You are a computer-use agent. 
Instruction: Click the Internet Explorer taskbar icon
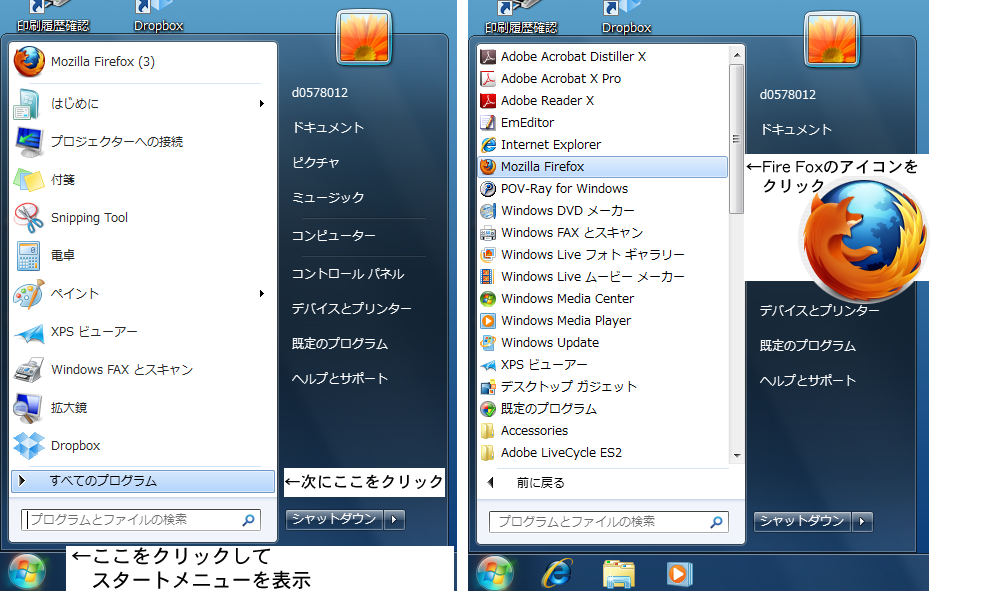[557, 573]
